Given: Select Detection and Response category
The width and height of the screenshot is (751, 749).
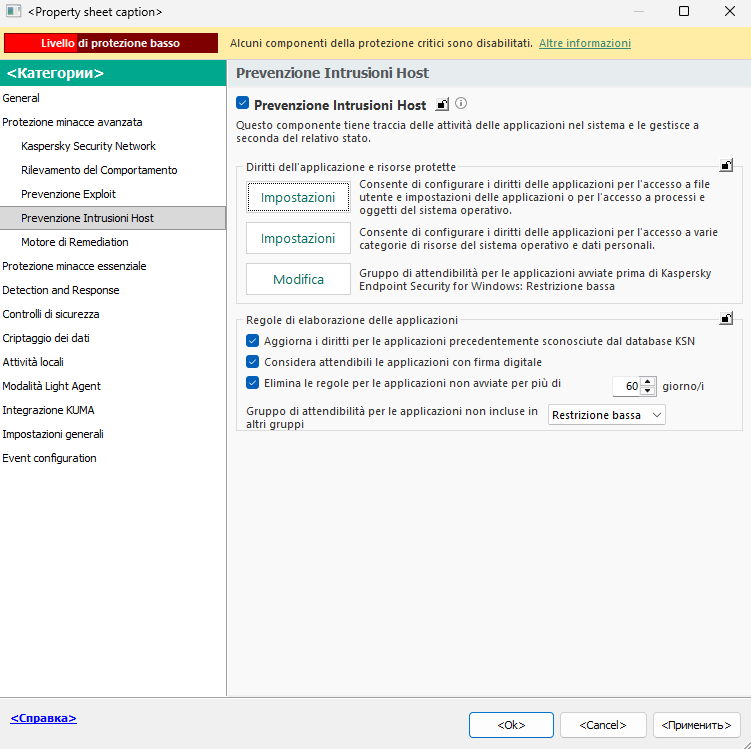Looking at the screenshot, I should point(113,290).
